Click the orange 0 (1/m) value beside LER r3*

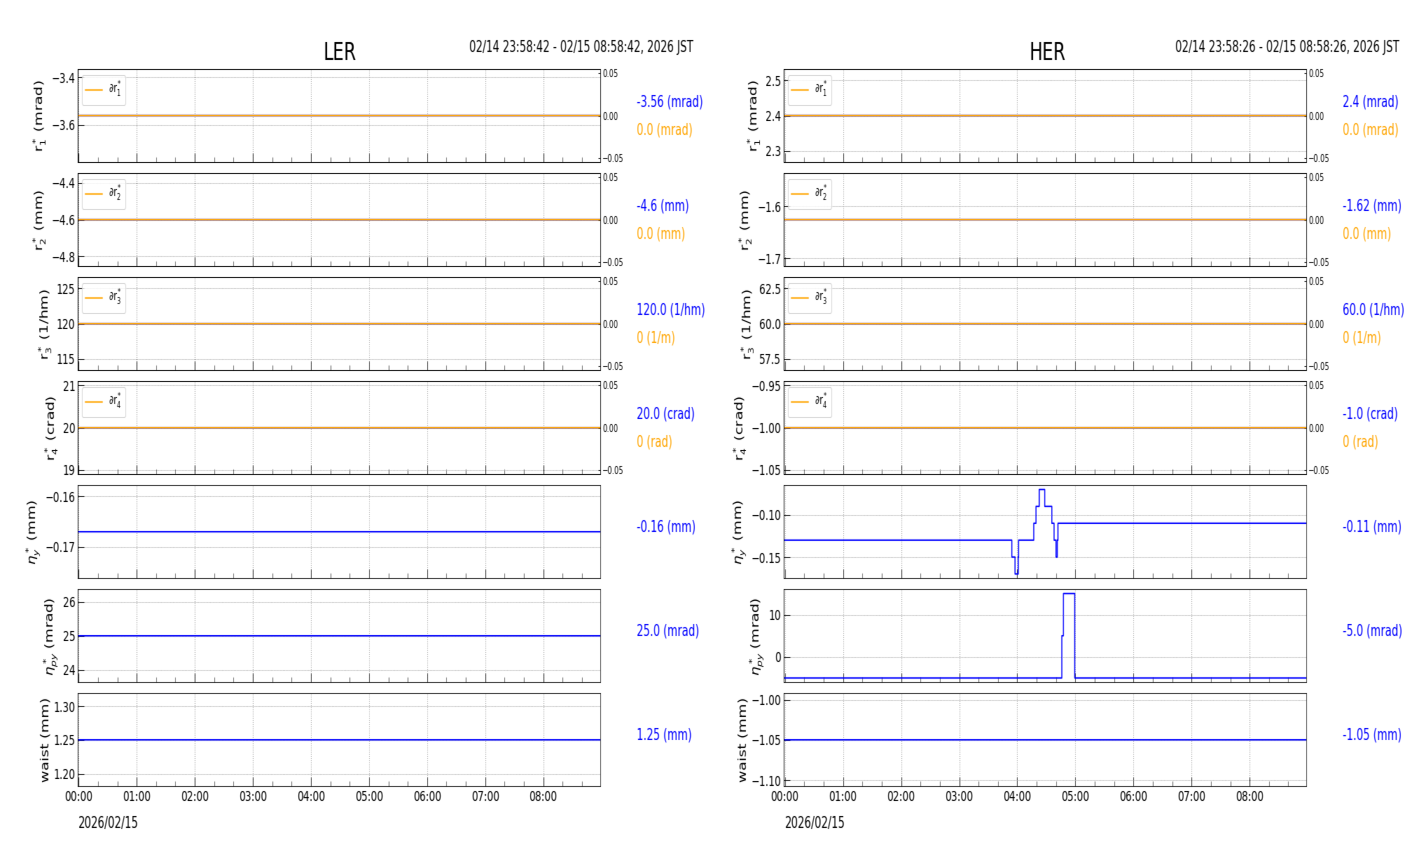click(655, 338)
